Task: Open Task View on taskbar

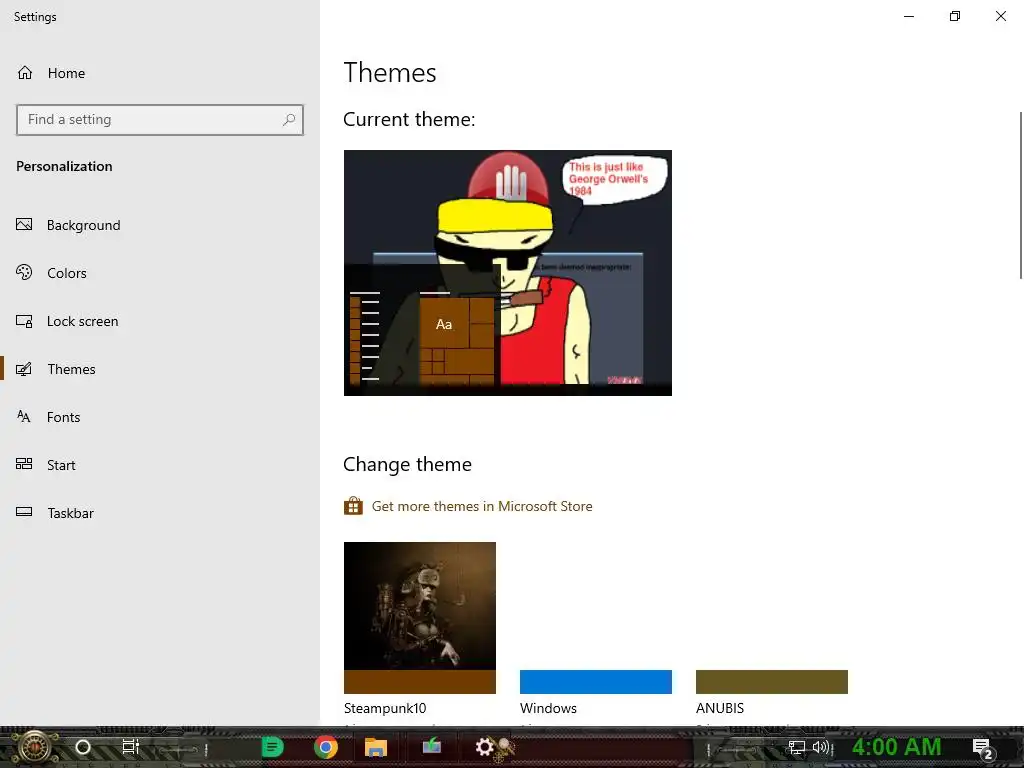Action: point(131,747)
